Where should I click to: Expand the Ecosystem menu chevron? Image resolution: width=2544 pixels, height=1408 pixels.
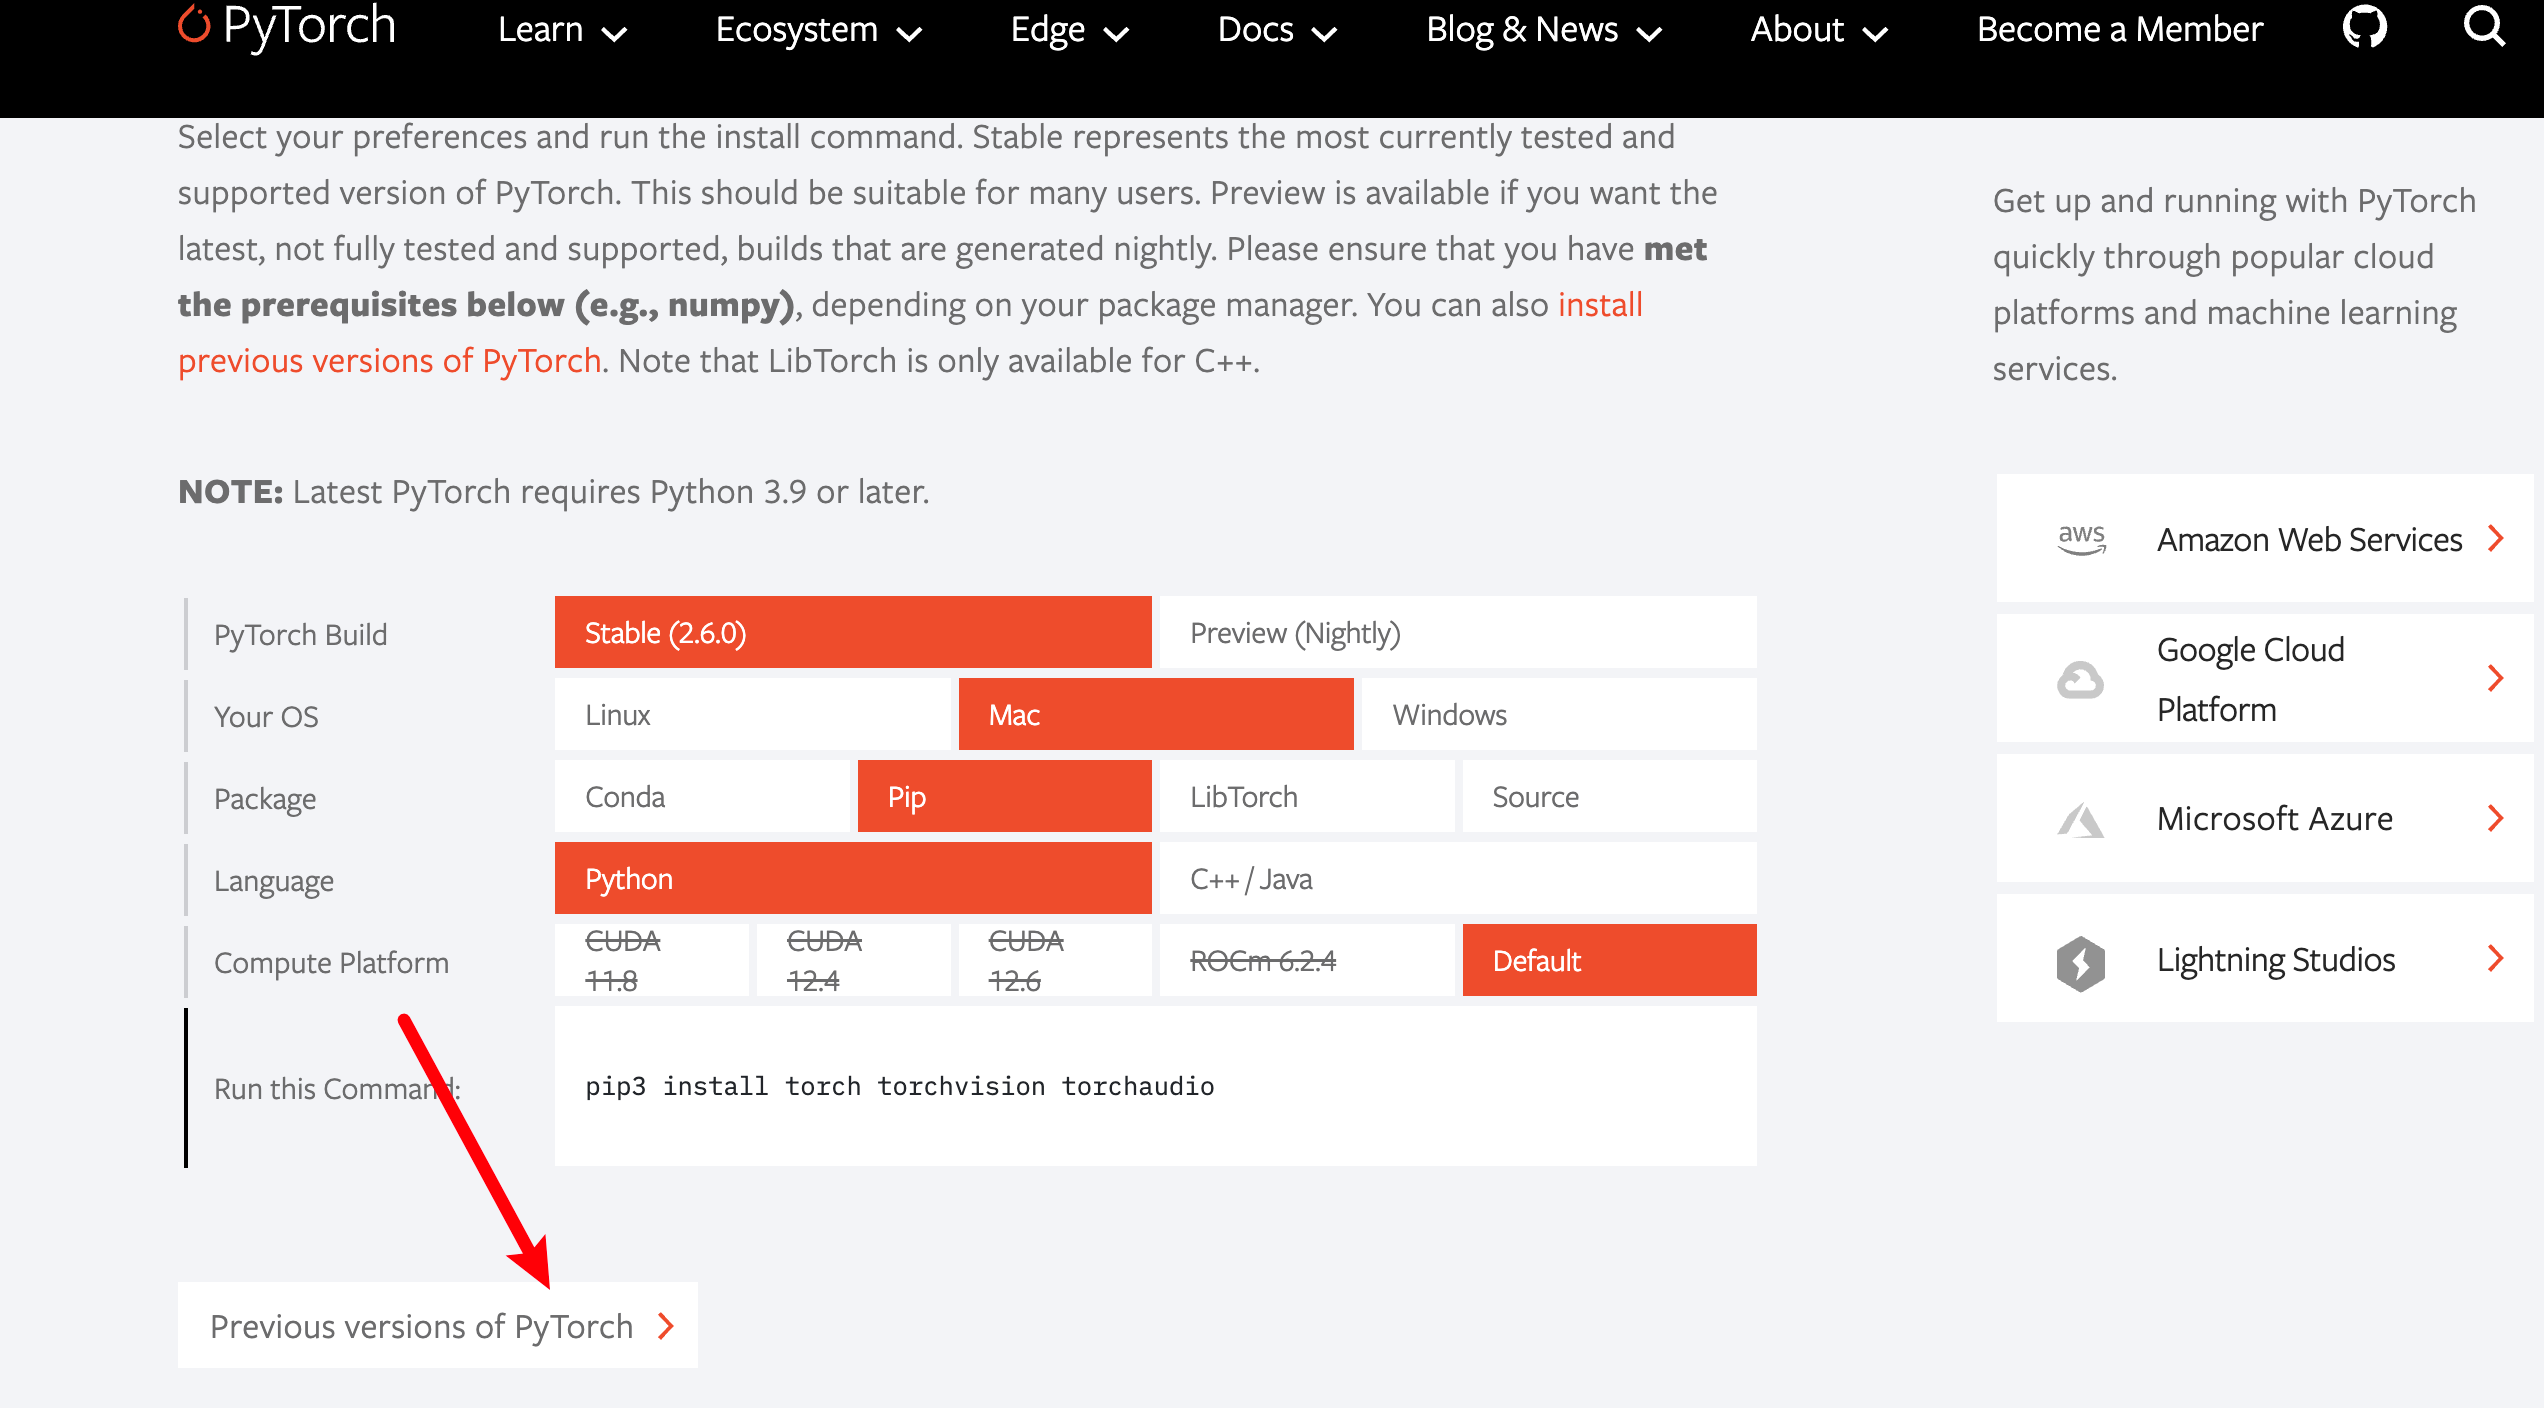click(x=909, y=34)
